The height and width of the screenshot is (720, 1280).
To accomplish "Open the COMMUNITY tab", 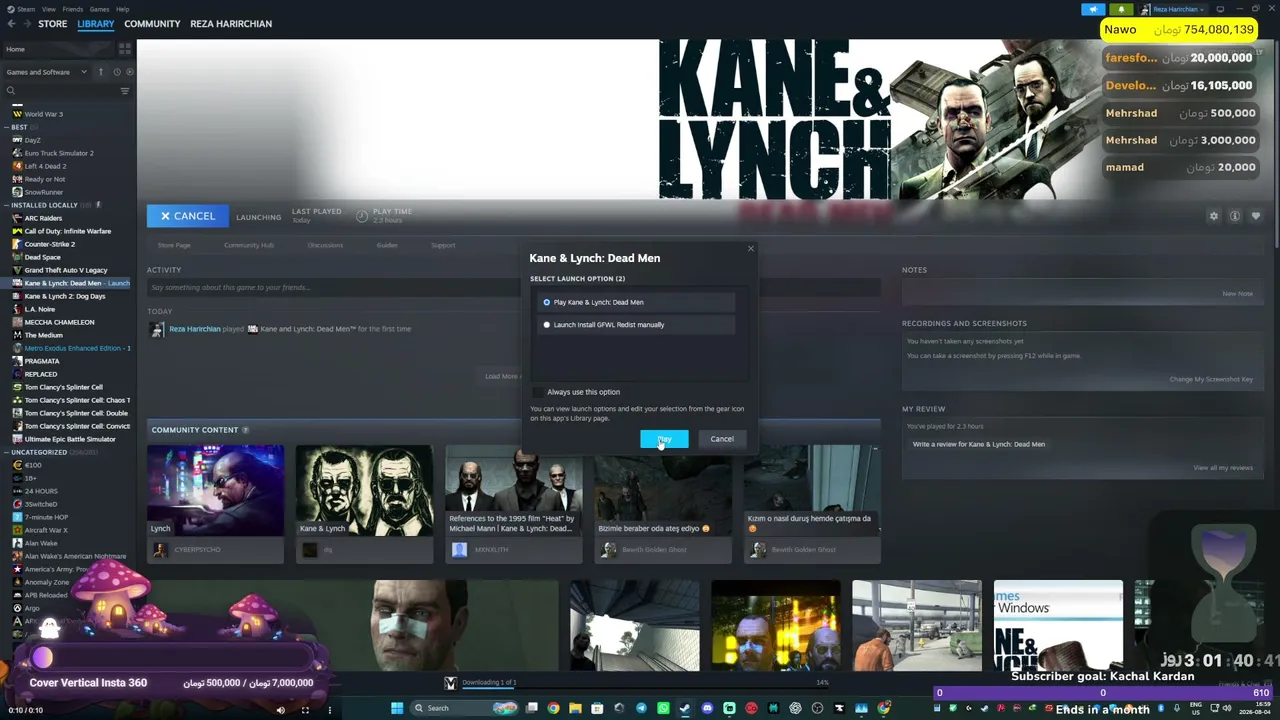I will pyautogui.click(x=152, y=24).
